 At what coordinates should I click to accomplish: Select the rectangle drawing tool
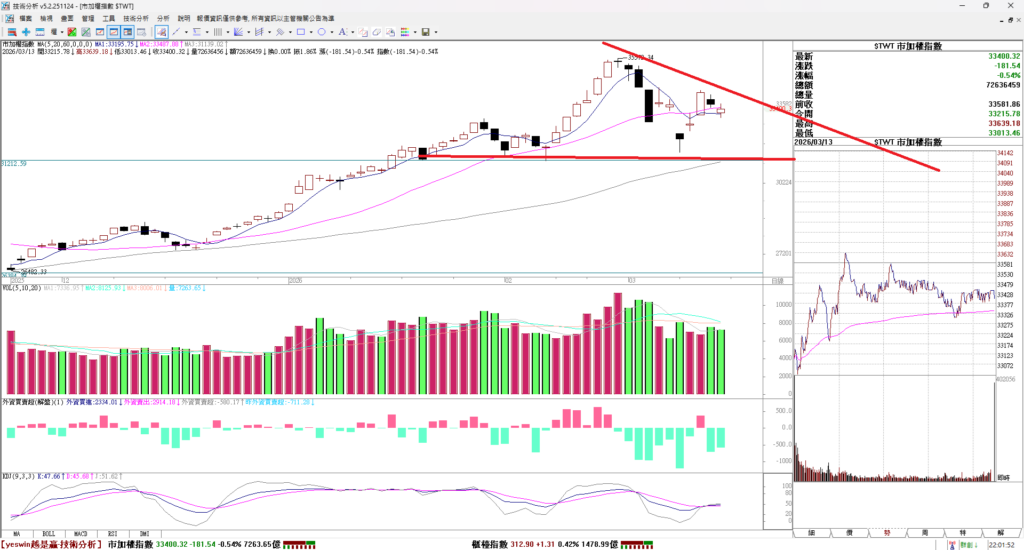(x=301, y=32)
